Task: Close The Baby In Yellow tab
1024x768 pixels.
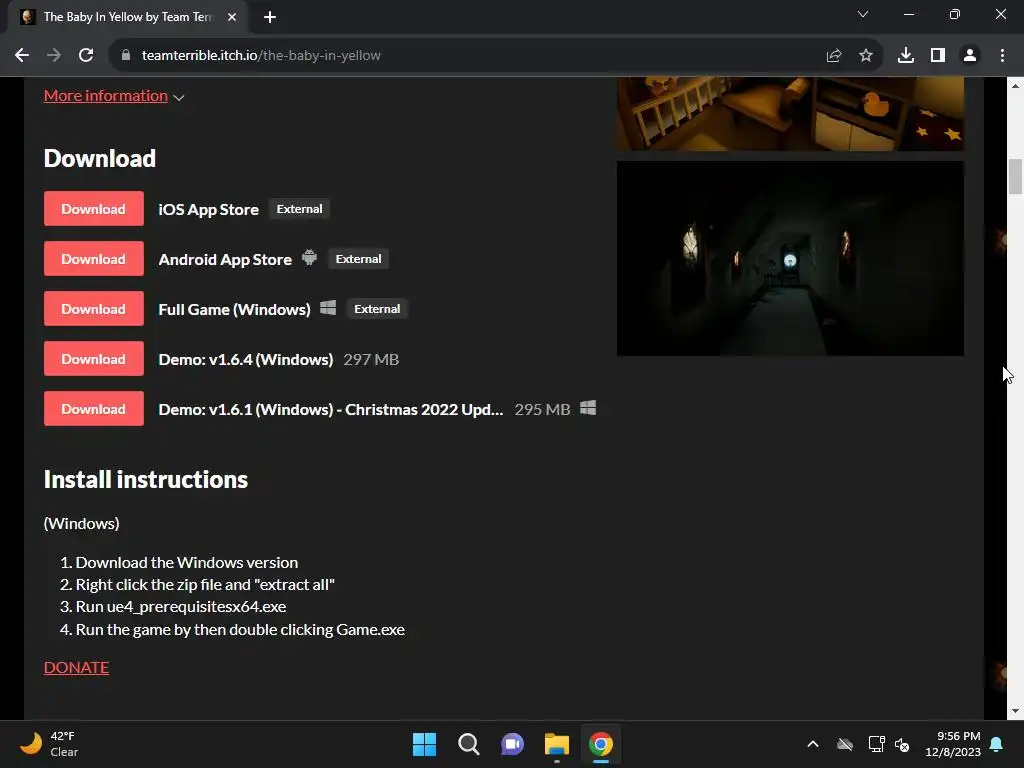Action: coord(232,17)
